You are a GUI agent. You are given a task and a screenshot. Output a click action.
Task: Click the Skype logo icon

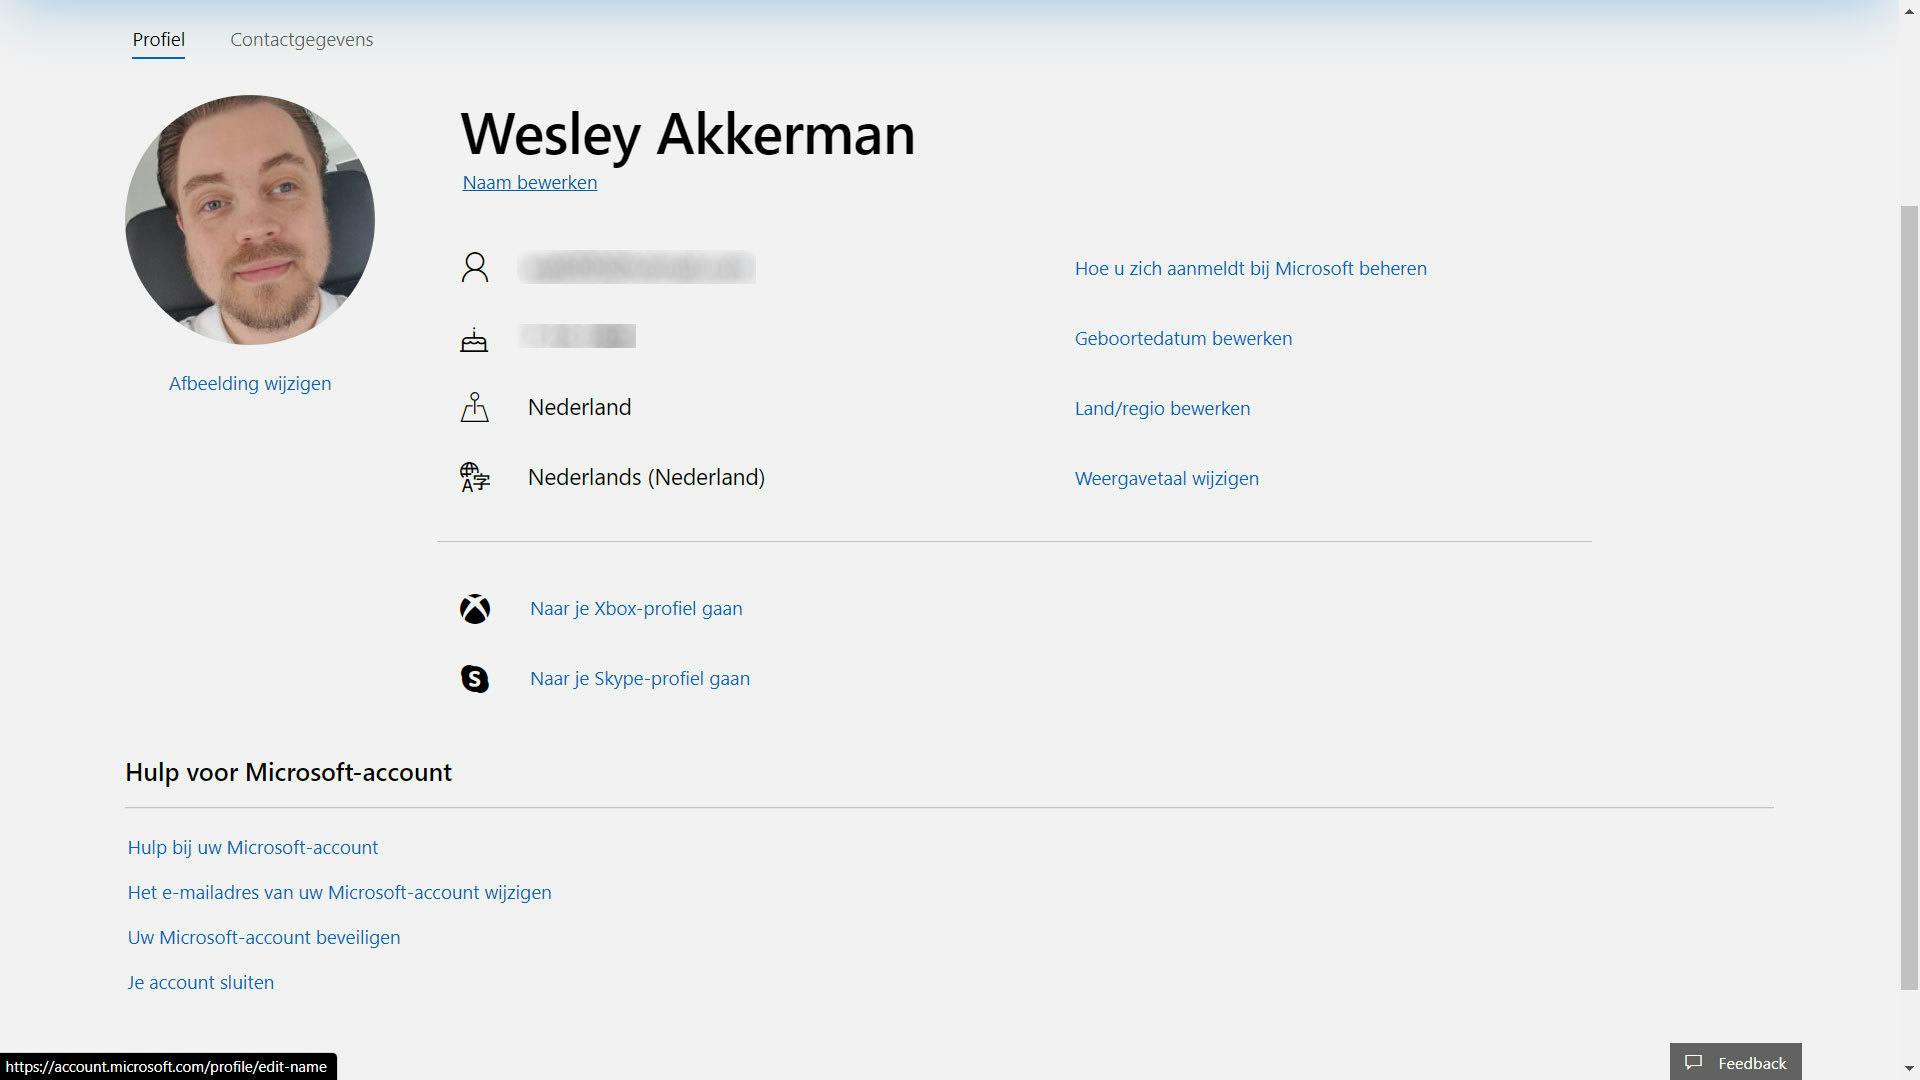click(475, 679)
